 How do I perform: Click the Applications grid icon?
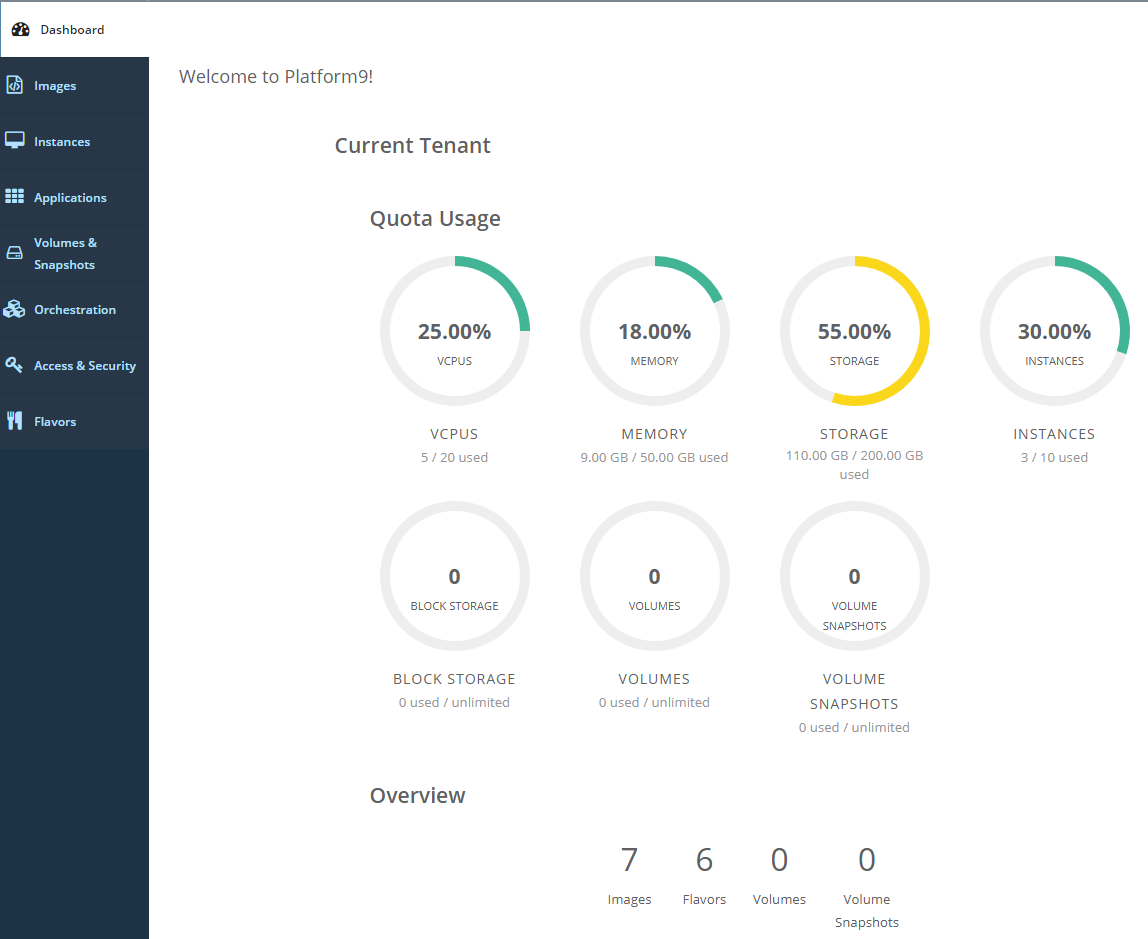tap(15, 196)
